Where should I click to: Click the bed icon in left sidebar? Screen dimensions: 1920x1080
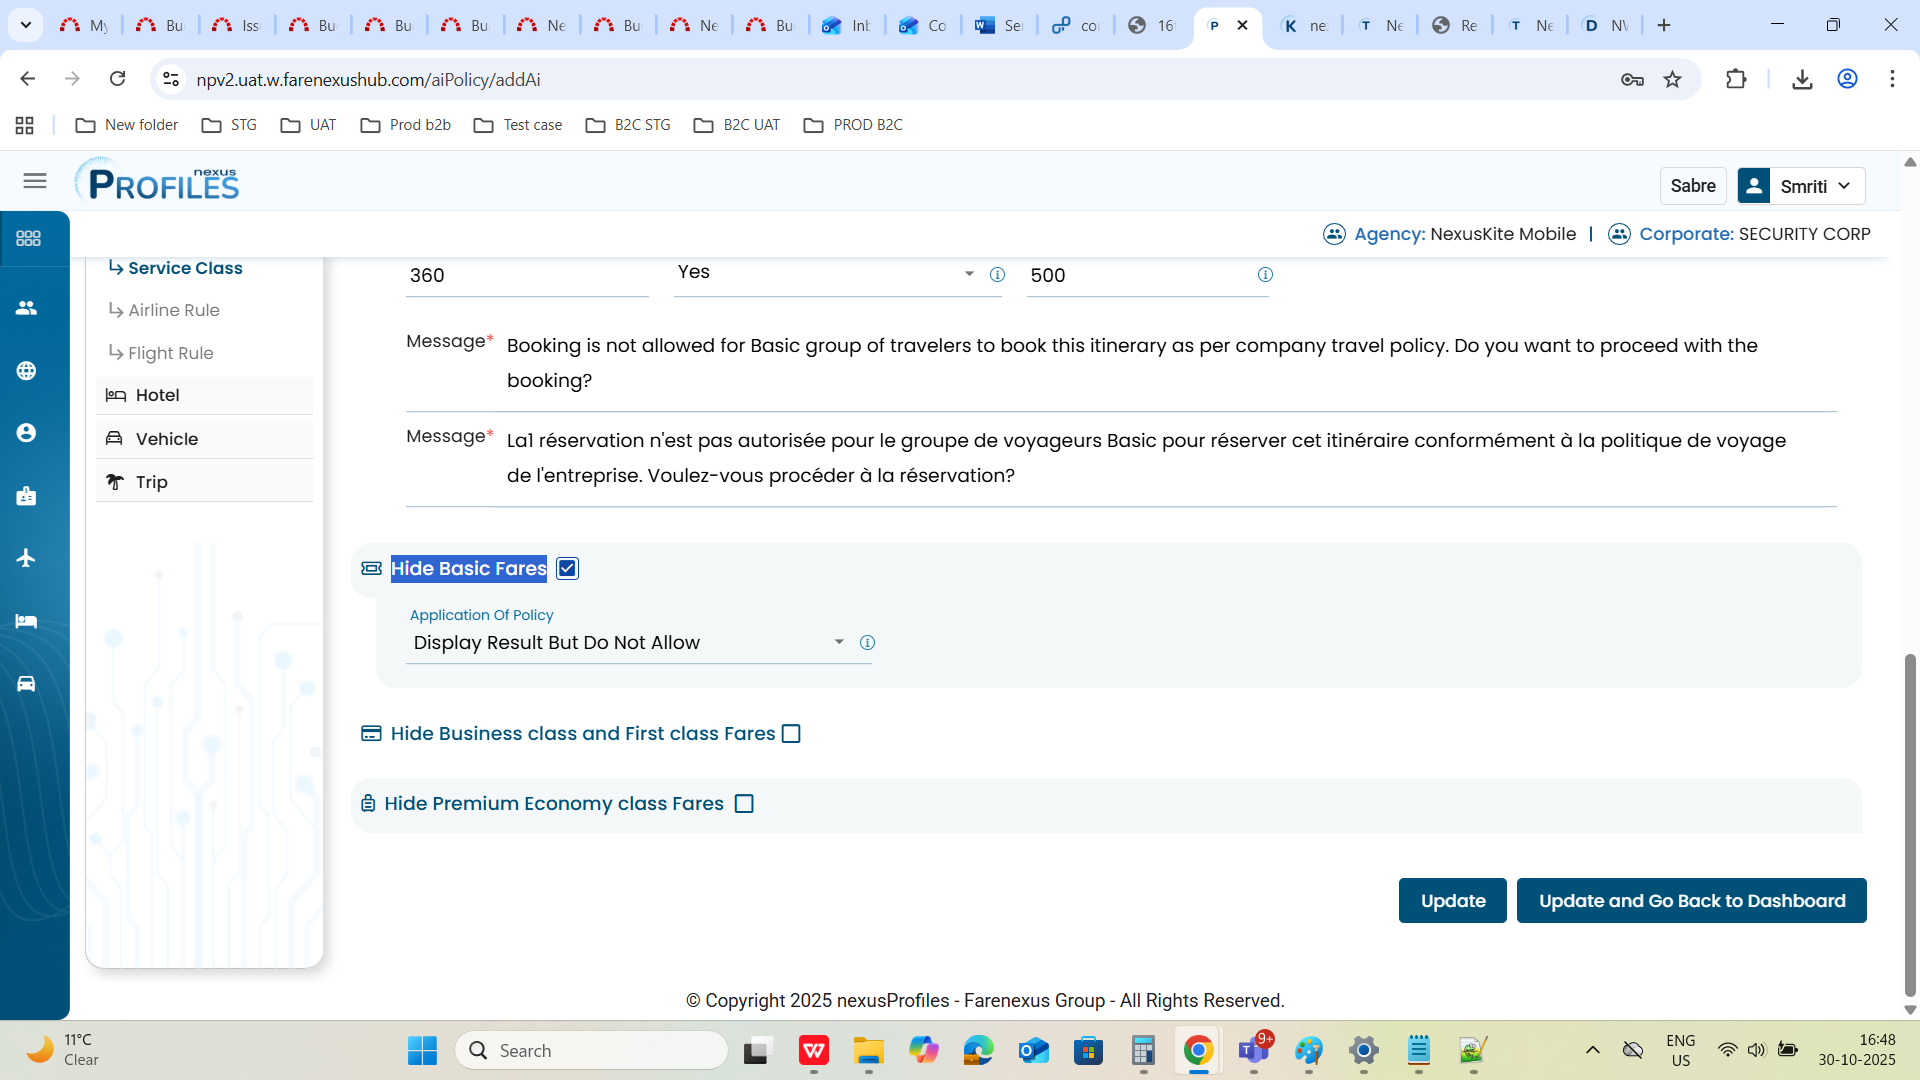pyautogui.click(x=27, y=621)
